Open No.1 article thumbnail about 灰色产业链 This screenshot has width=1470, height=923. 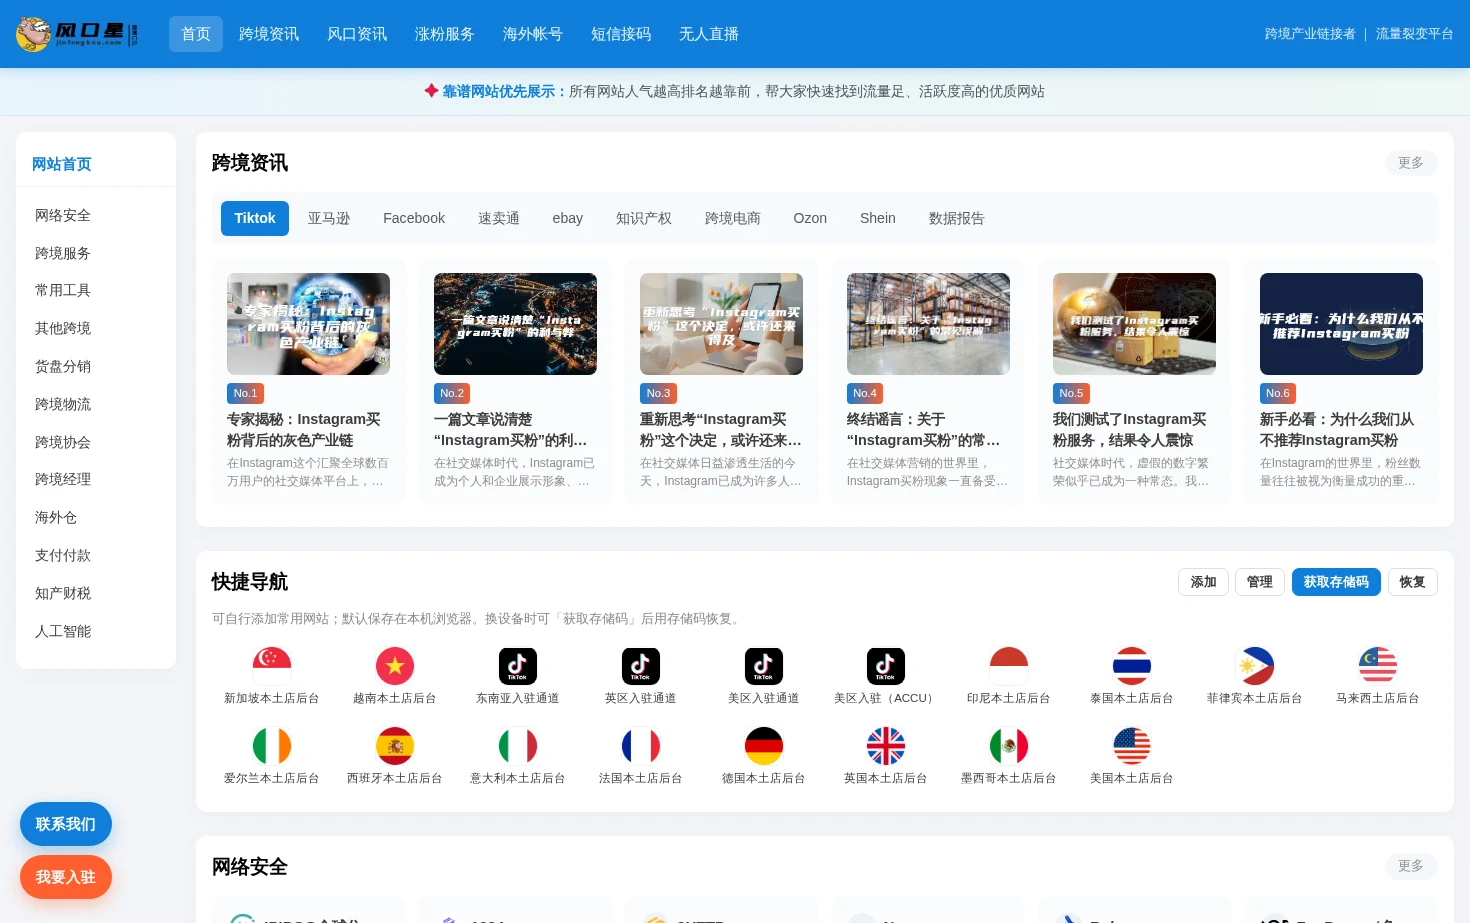pyautogui.click(x=308, y=324)
